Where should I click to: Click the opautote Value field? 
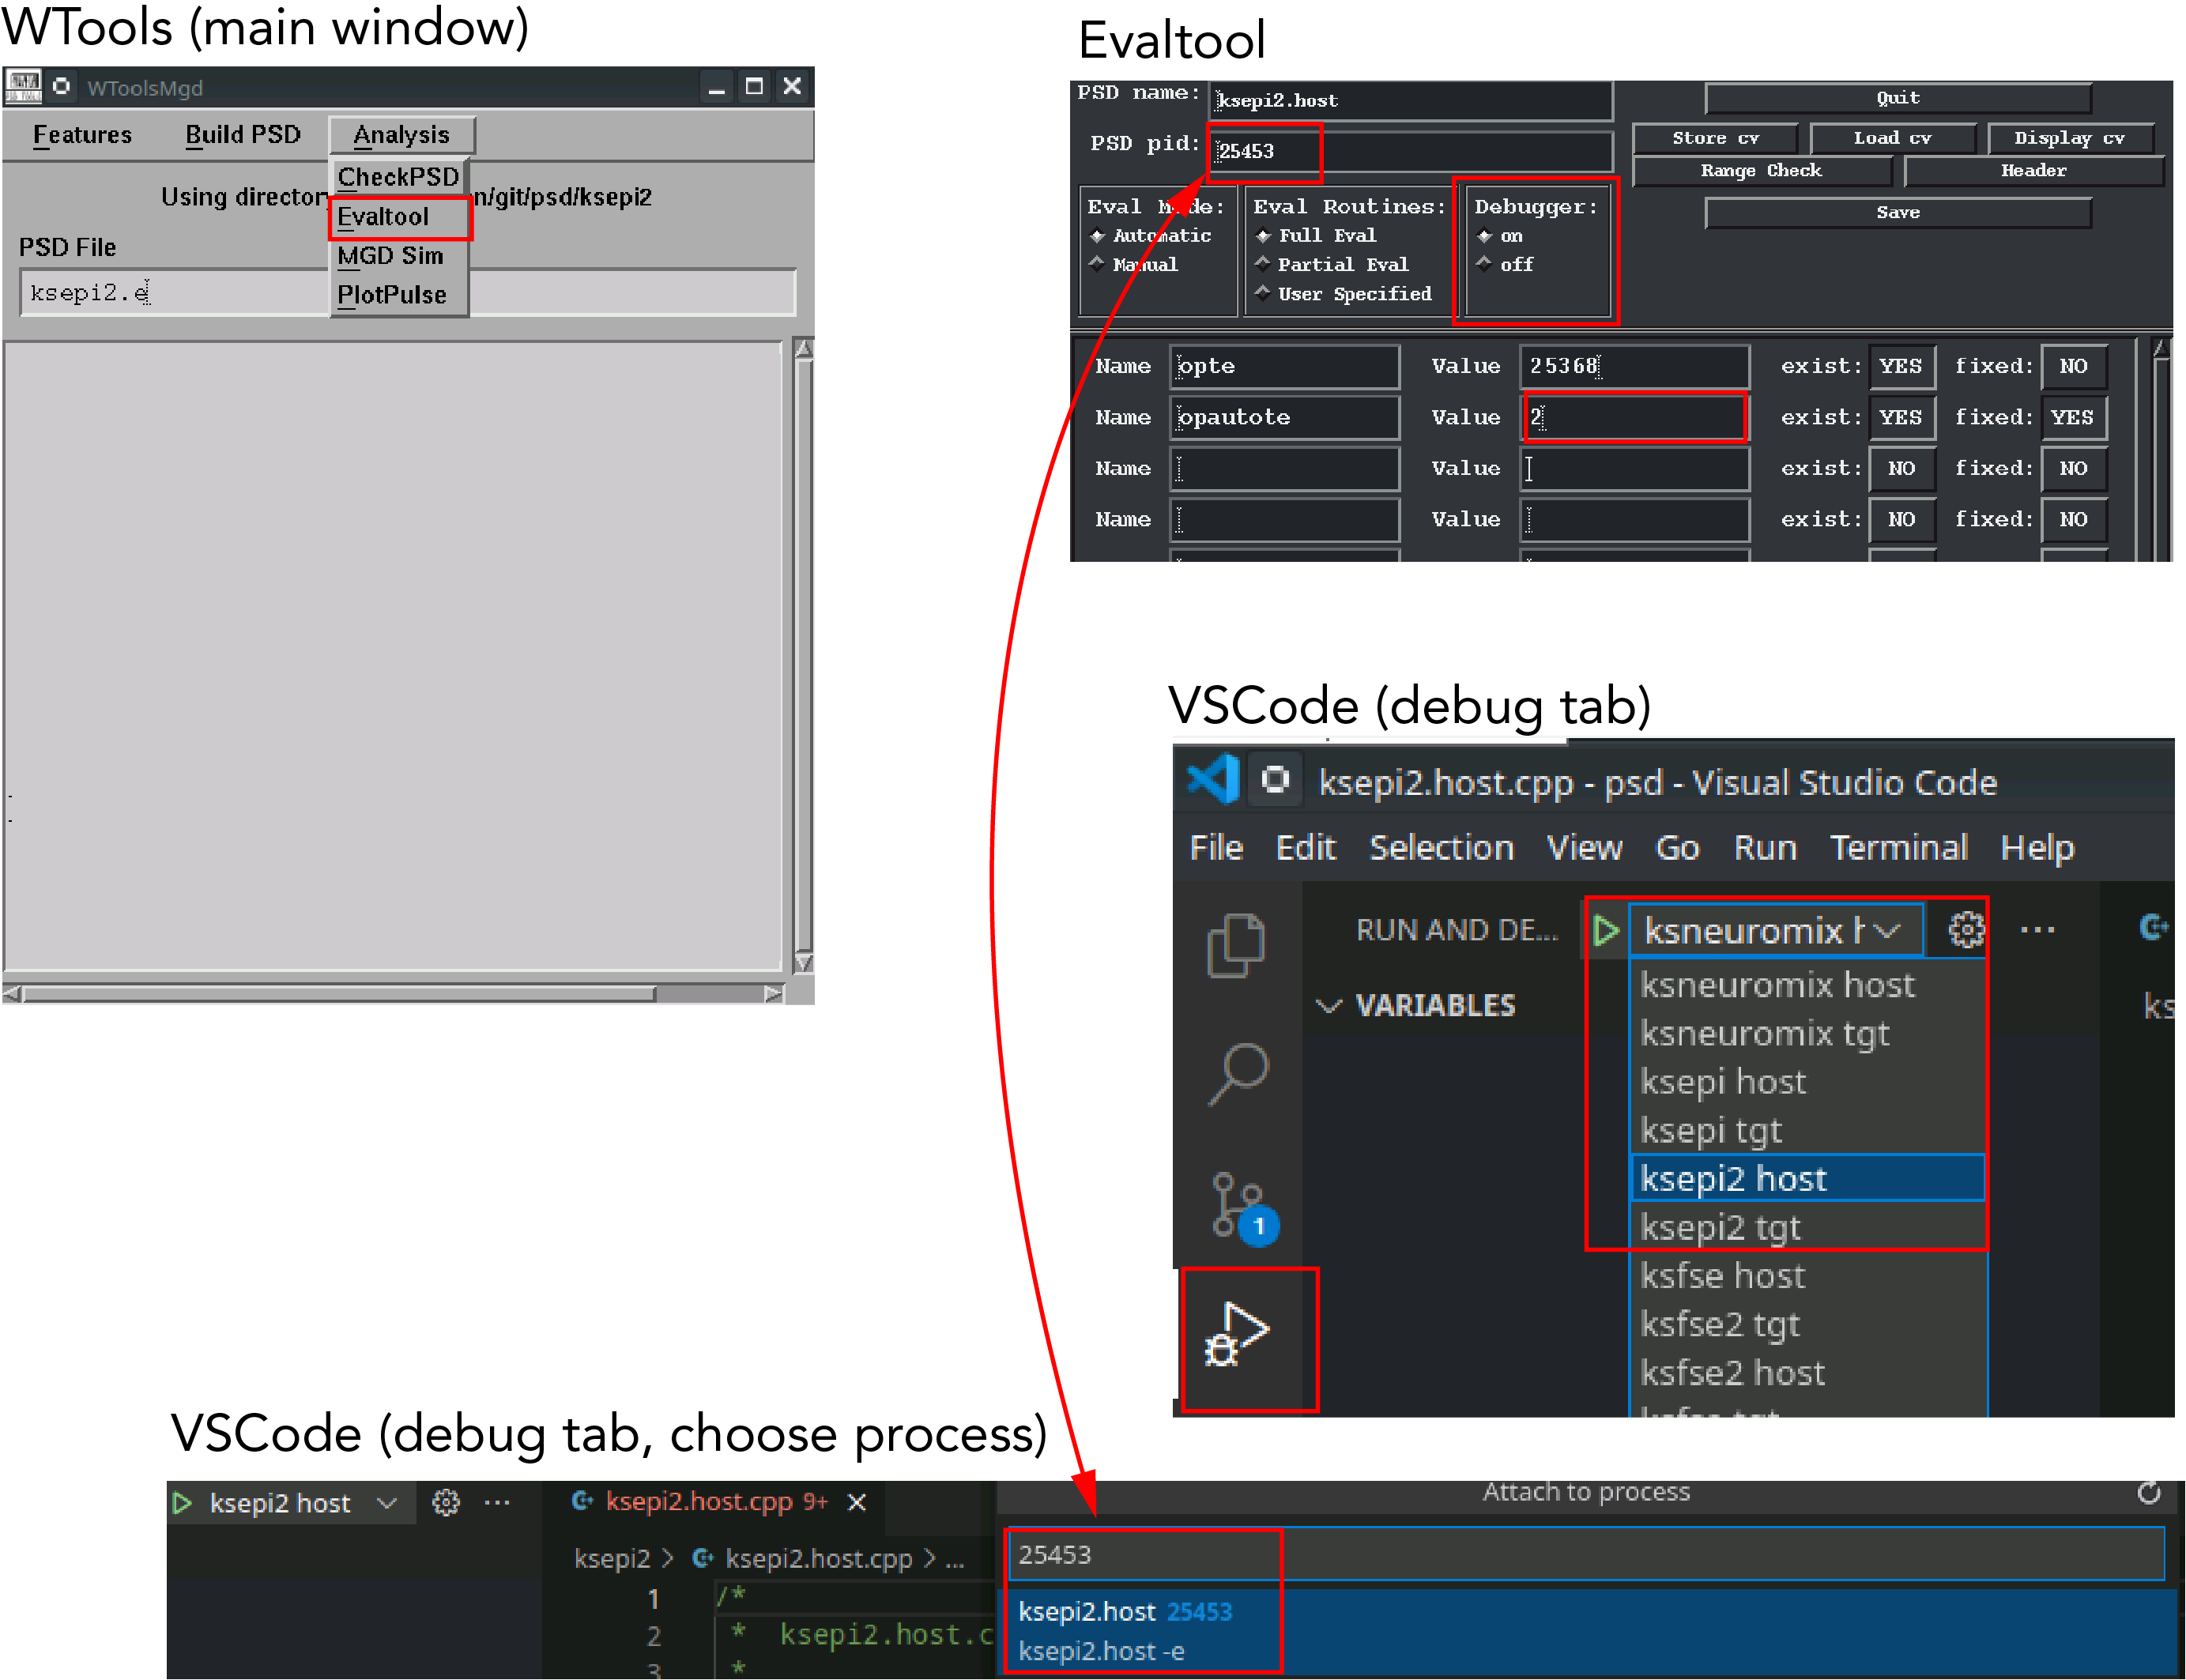(1634, 417)
